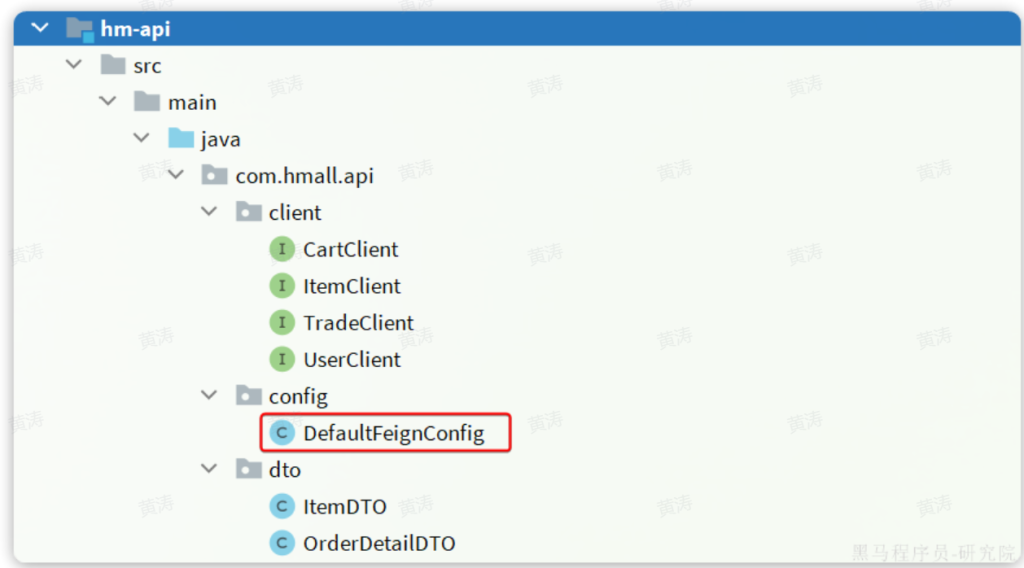The width and height of the screenshot is (1024, 568).
Task: Open DefaultFeignConfig class file
Action: point(393,433)
